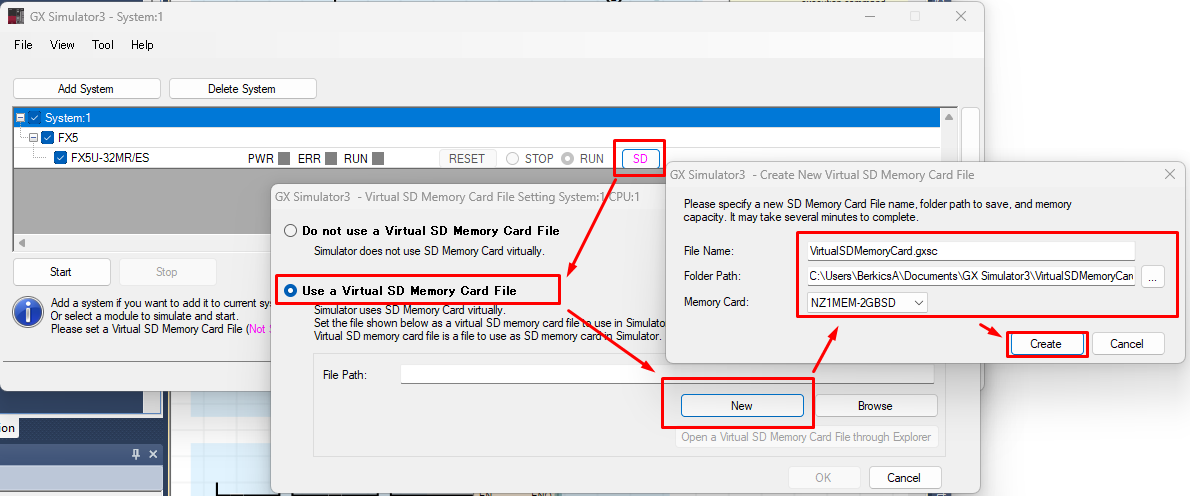Collapse the FX5 tree node

tap(33, 138)
